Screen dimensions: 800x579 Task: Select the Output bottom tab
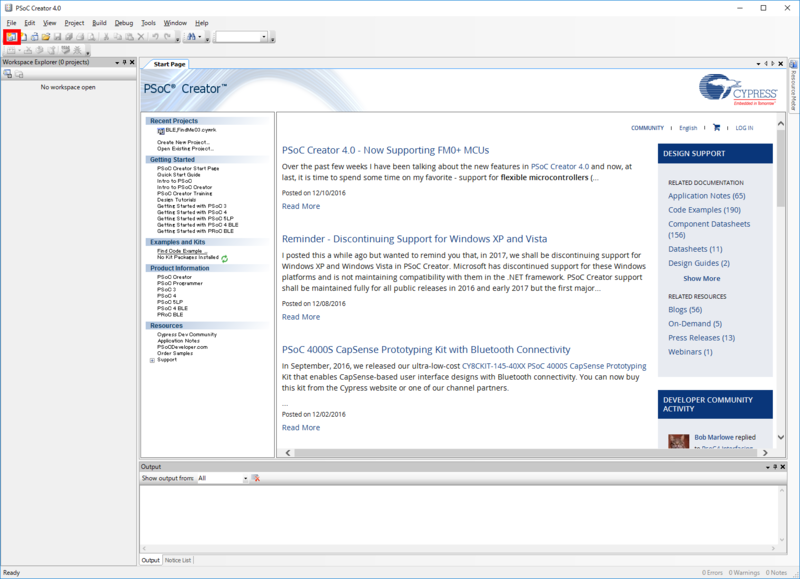coord(151,560)
